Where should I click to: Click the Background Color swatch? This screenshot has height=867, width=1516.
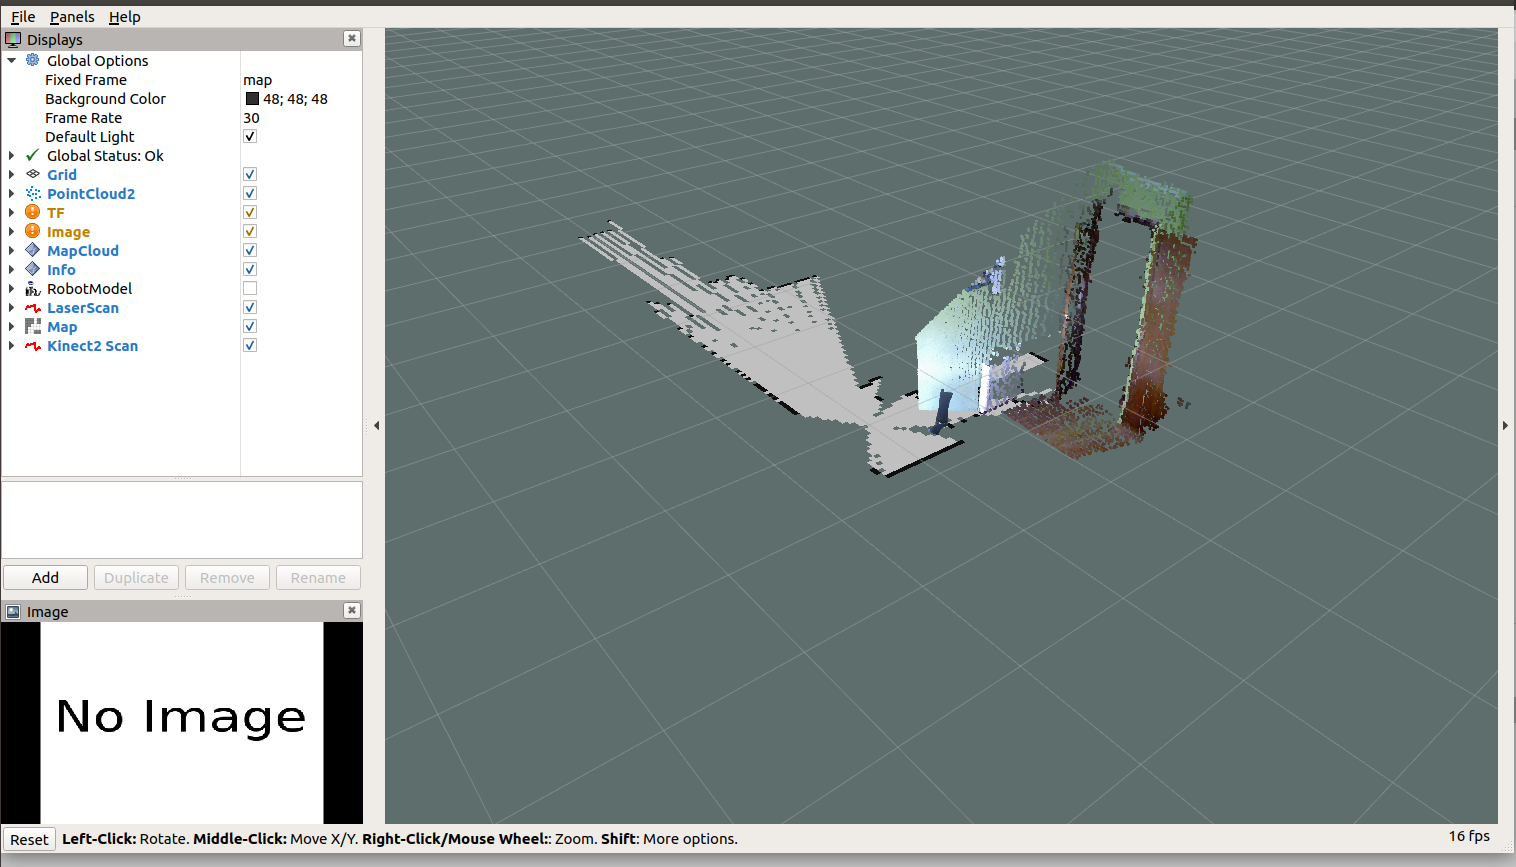tap(252, 99)
